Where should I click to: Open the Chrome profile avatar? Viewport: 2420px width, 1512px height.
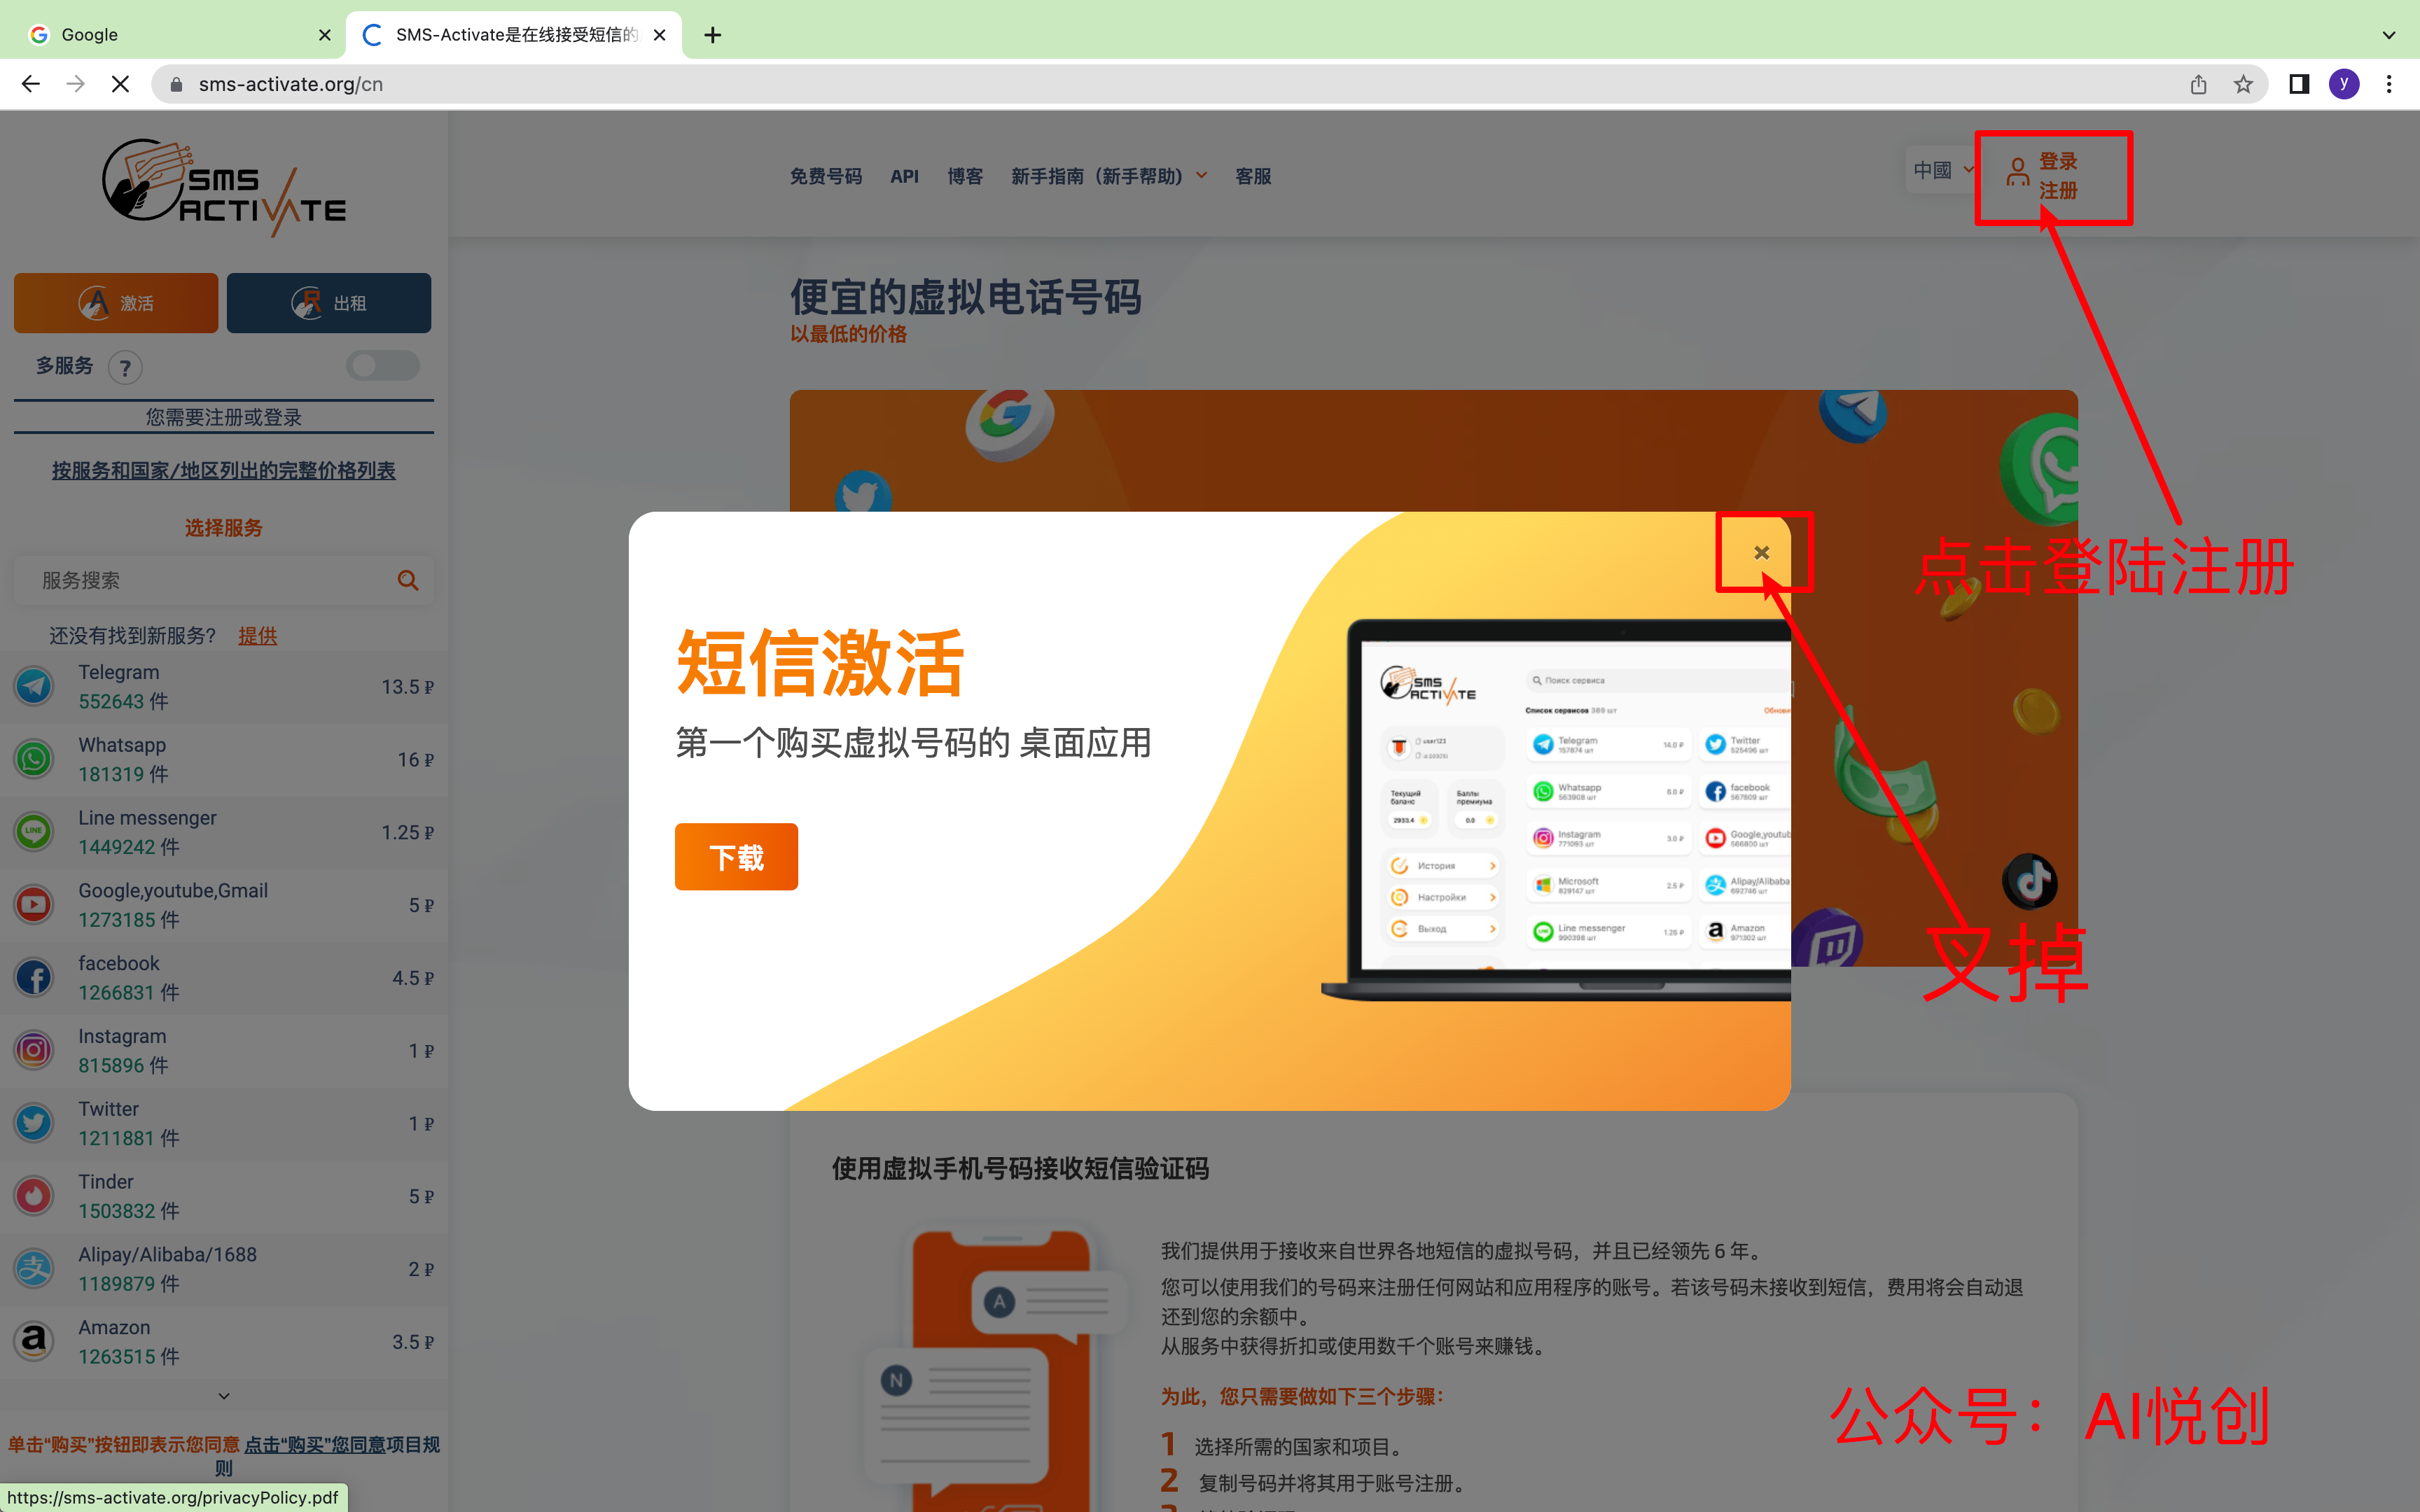click(2344, 84)
